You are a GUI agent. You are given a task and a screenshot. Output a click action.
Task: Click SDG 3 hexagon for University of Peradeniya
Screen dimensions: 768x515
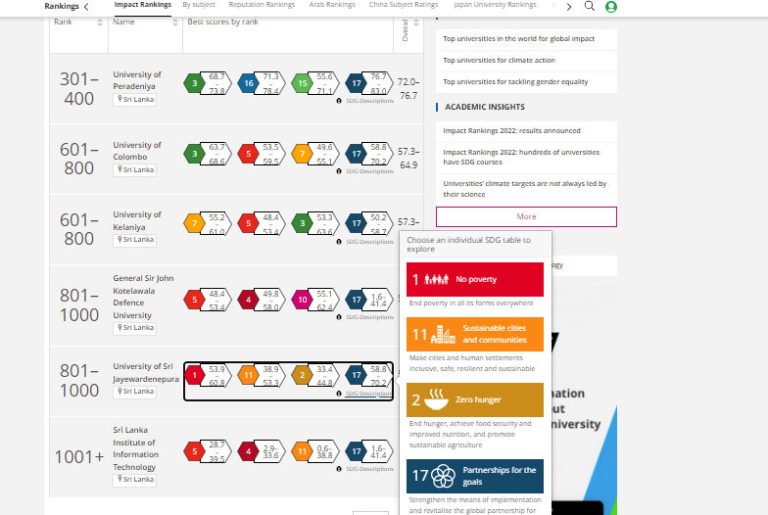click(x=195, y=83)
